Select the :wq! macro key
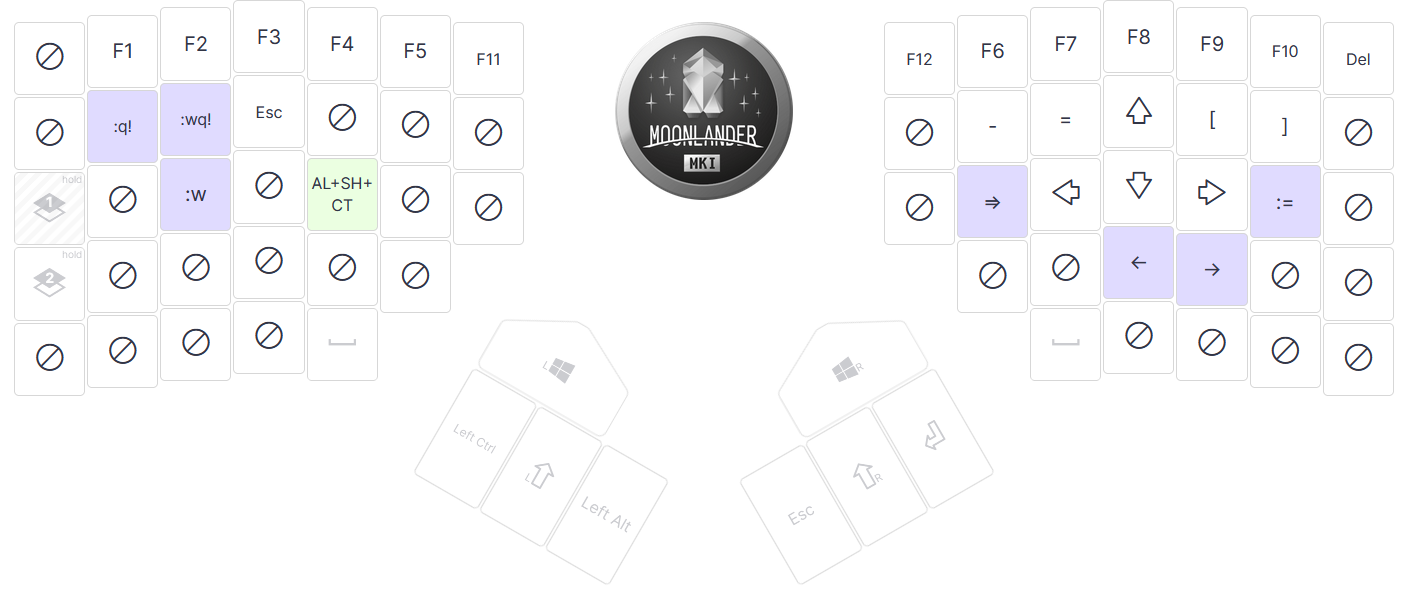The image size is (1408, 598). [x=195, y=120]
